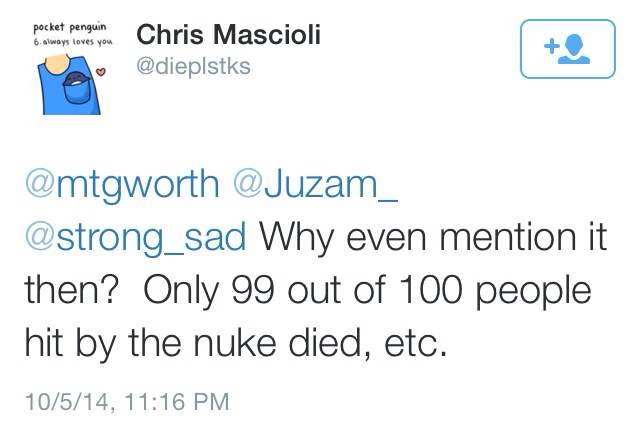Click the small heart in the avatar
Image resolution: width=640 pixels, height=434 pixels.
click(x=100, y=70)
